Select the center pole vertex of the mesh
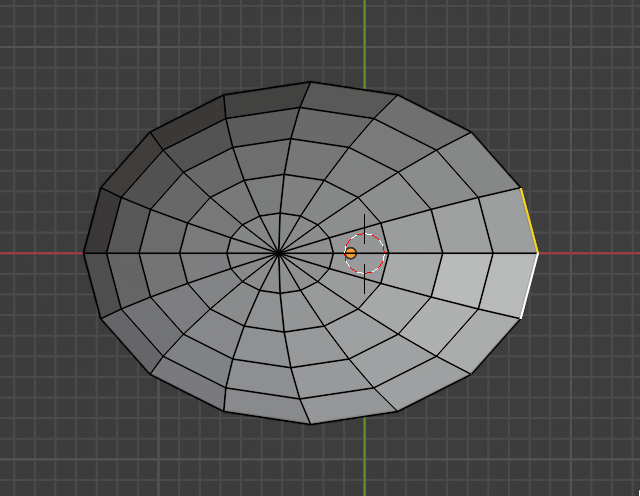640x496 pixels. pos(279,253)
